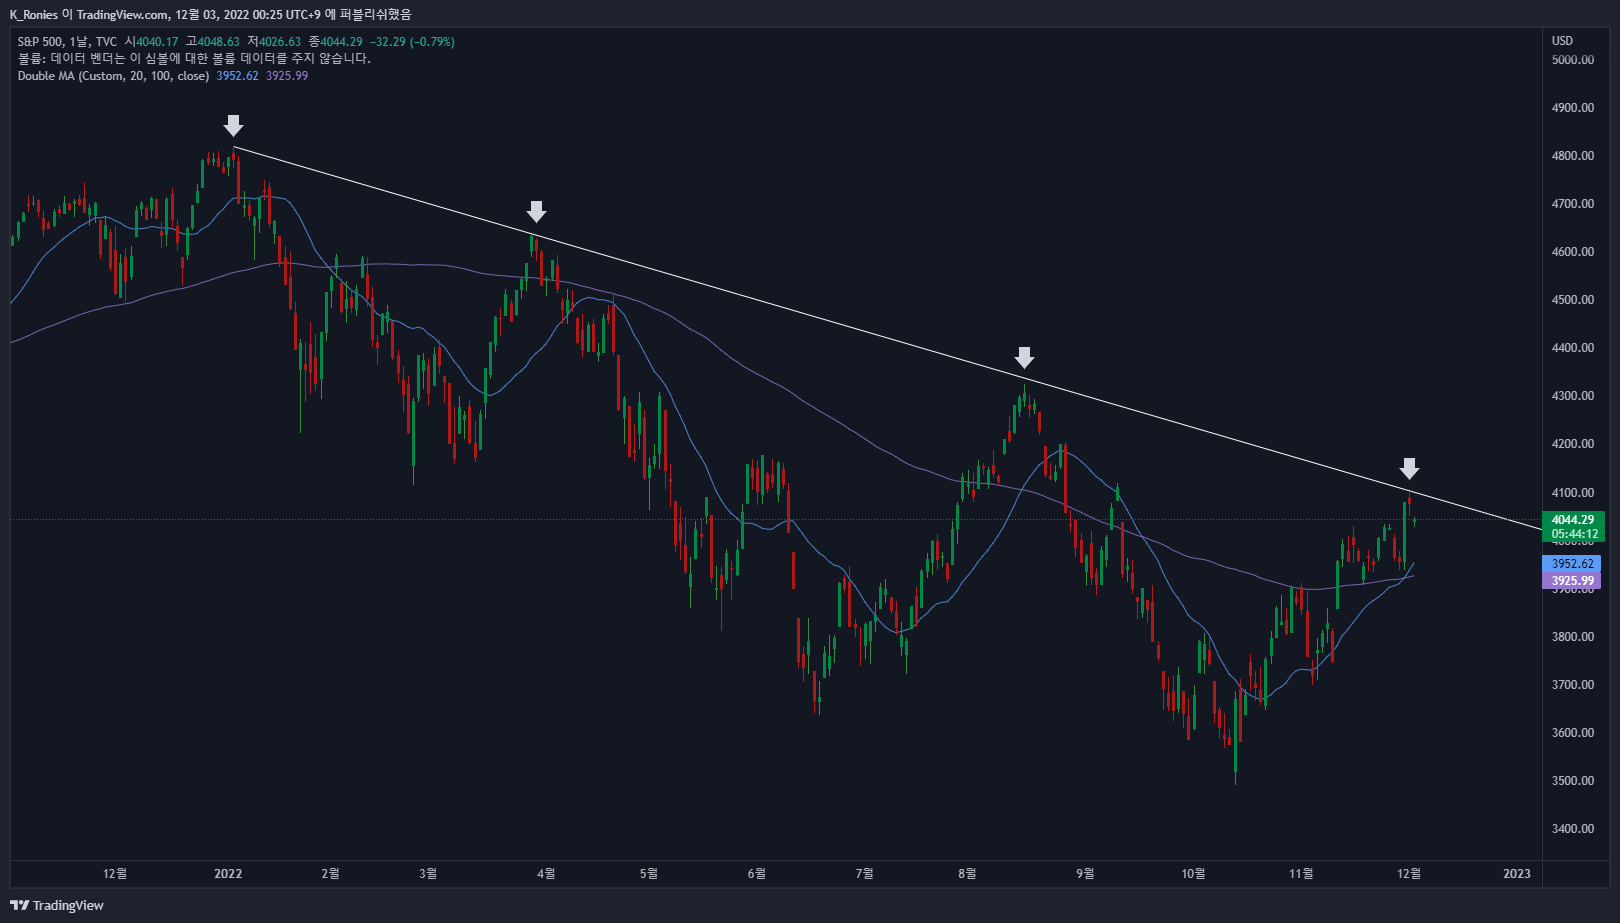Click 3952.62 value in Double MA legend
The width and height of the screenshot is (1620, 923).
pos(237,76)
